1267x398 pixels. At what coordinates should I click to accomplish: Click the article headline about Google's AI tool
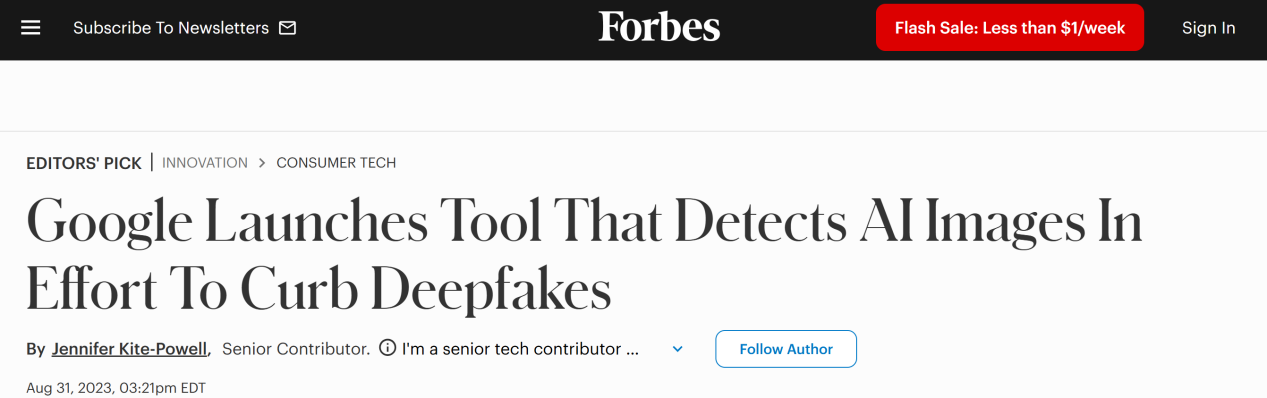point(584,255)
